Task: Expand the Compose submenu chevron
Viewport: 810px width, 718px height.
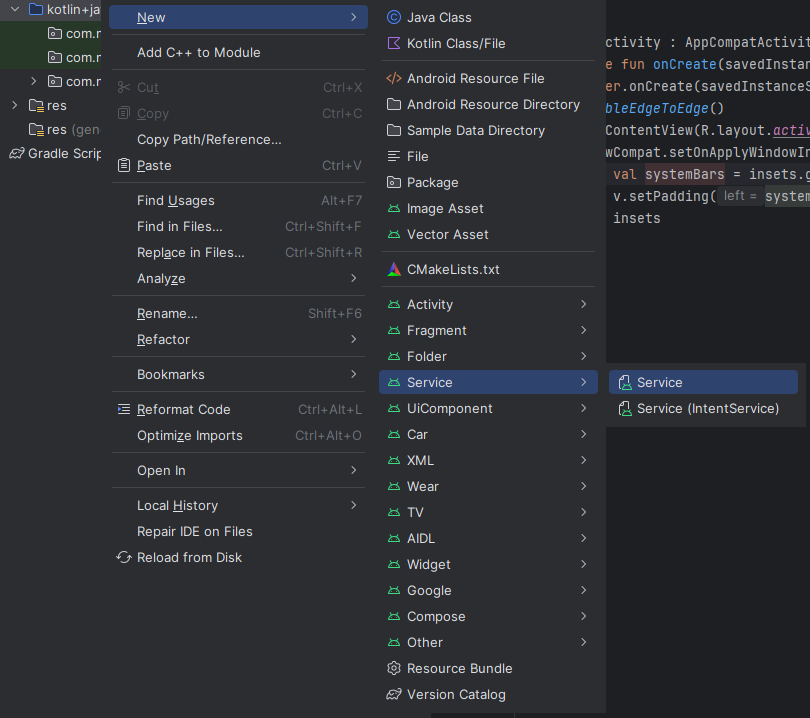Action: coord(583,616)
